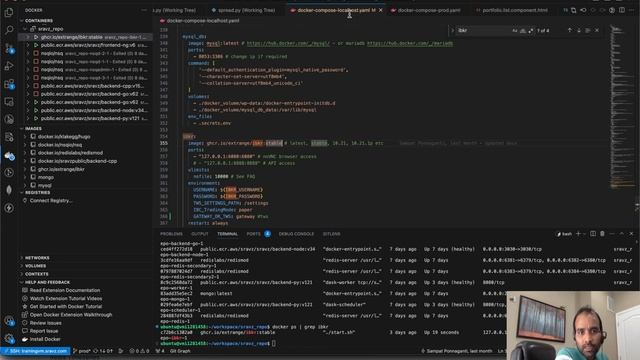This screenshot has height=360, width=640.
Task: Open editor More Actions ellipsis
Action: click(631, 10)
